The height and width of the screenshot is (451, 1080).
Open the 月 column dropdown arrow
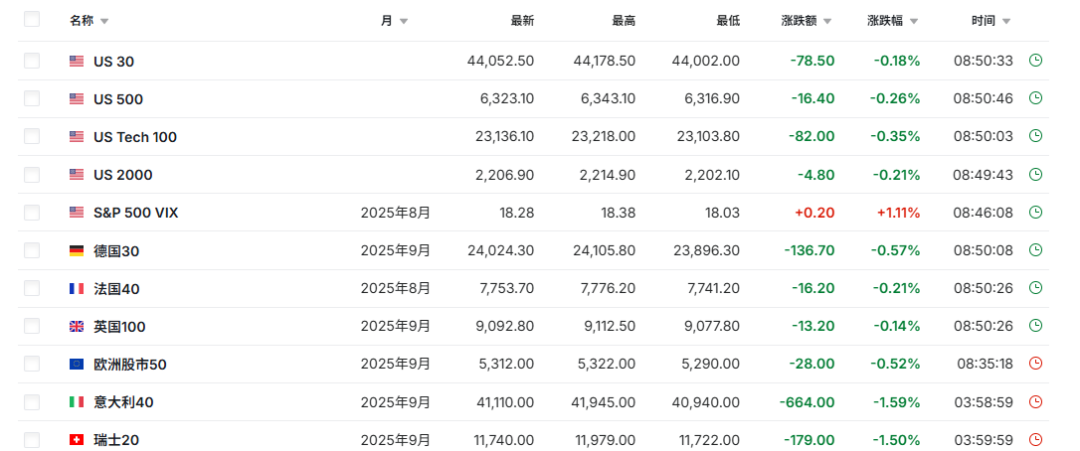403,21
